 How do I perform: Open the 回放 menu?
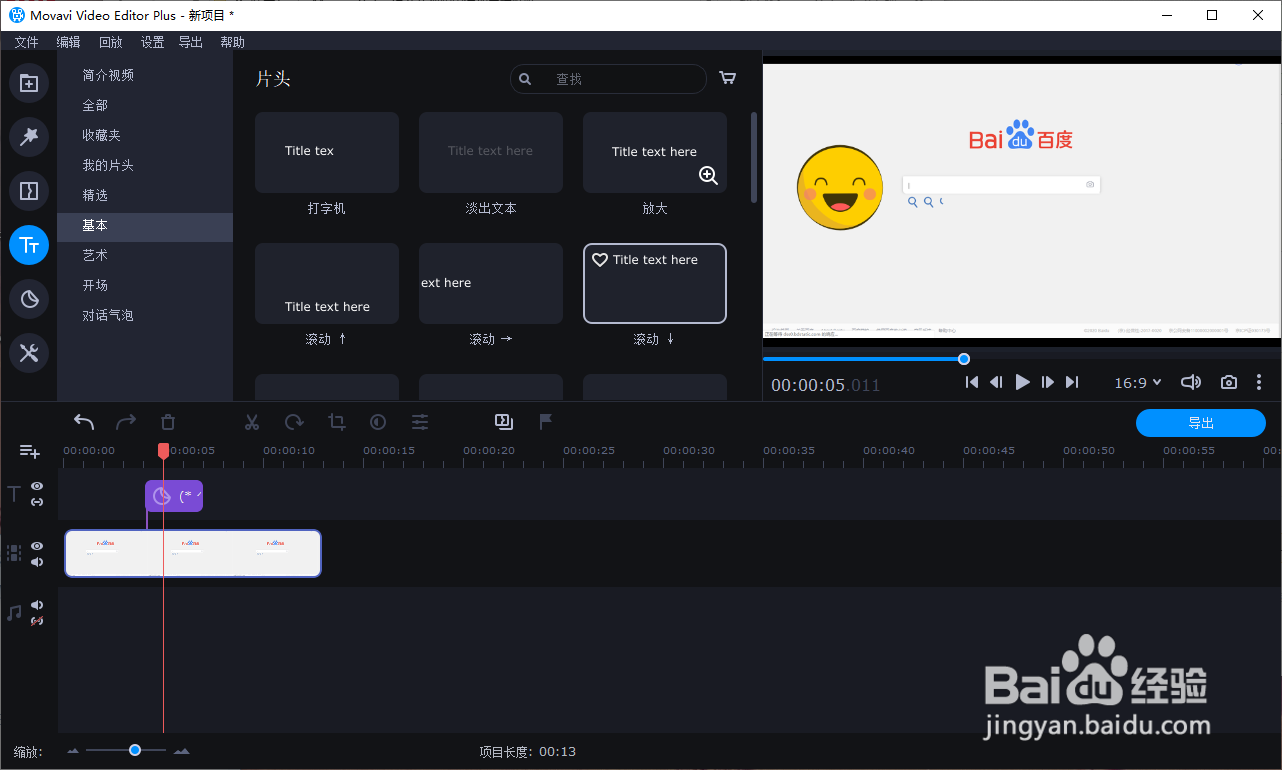pos(110,42)
